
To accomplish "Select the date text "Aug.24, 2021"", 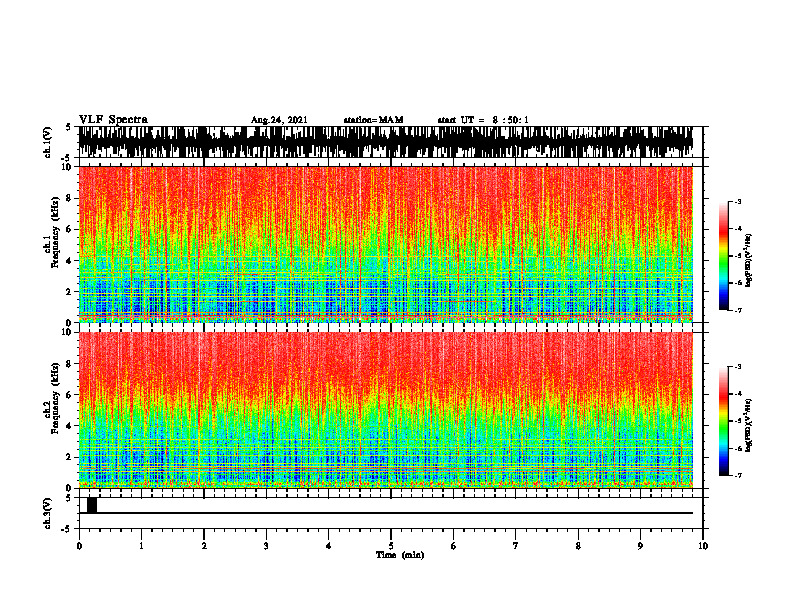I will (x=279, y=120).
